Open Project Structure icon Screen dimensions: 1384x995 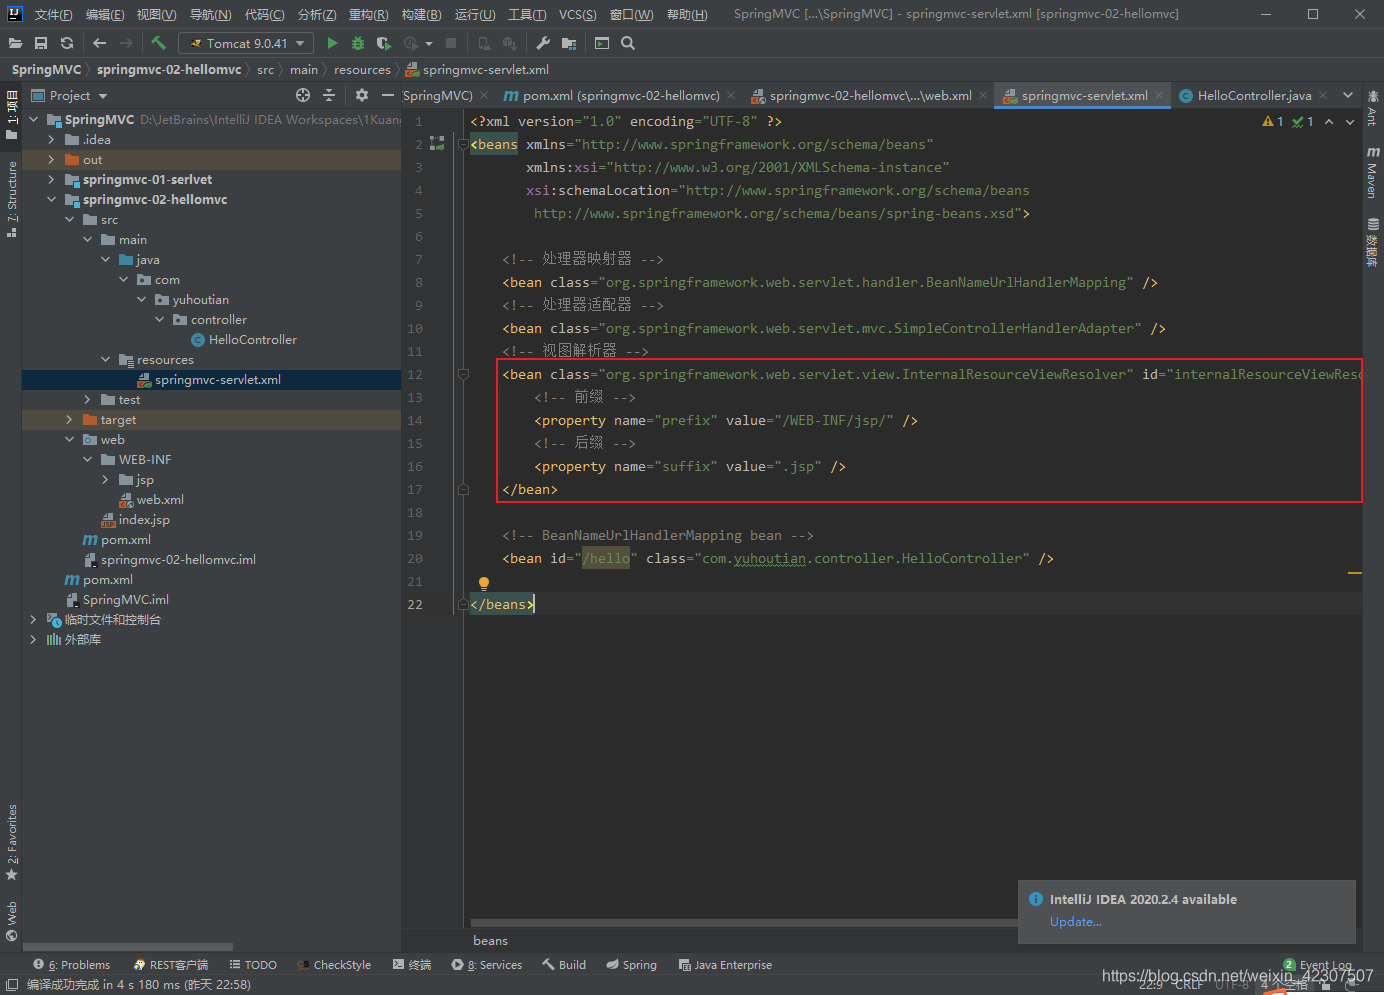(569, 43)
